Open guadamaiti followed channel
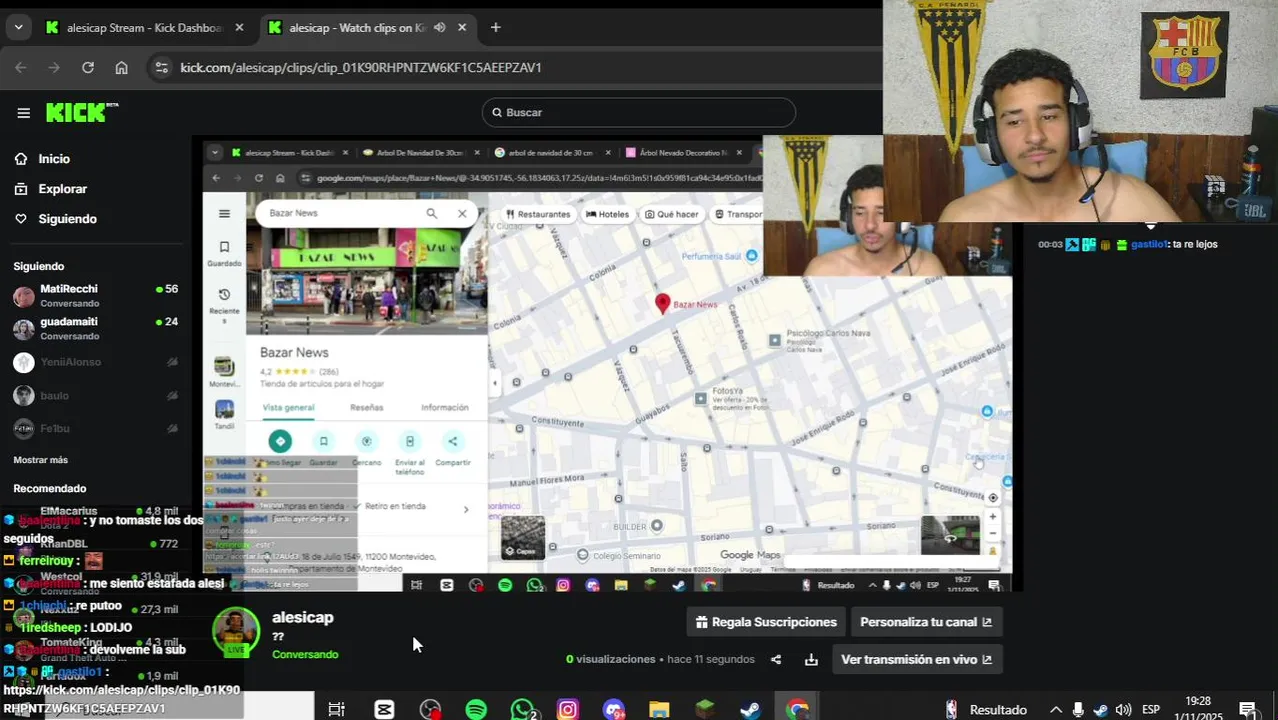This screenshot has width=1278, height=720. 95,328
